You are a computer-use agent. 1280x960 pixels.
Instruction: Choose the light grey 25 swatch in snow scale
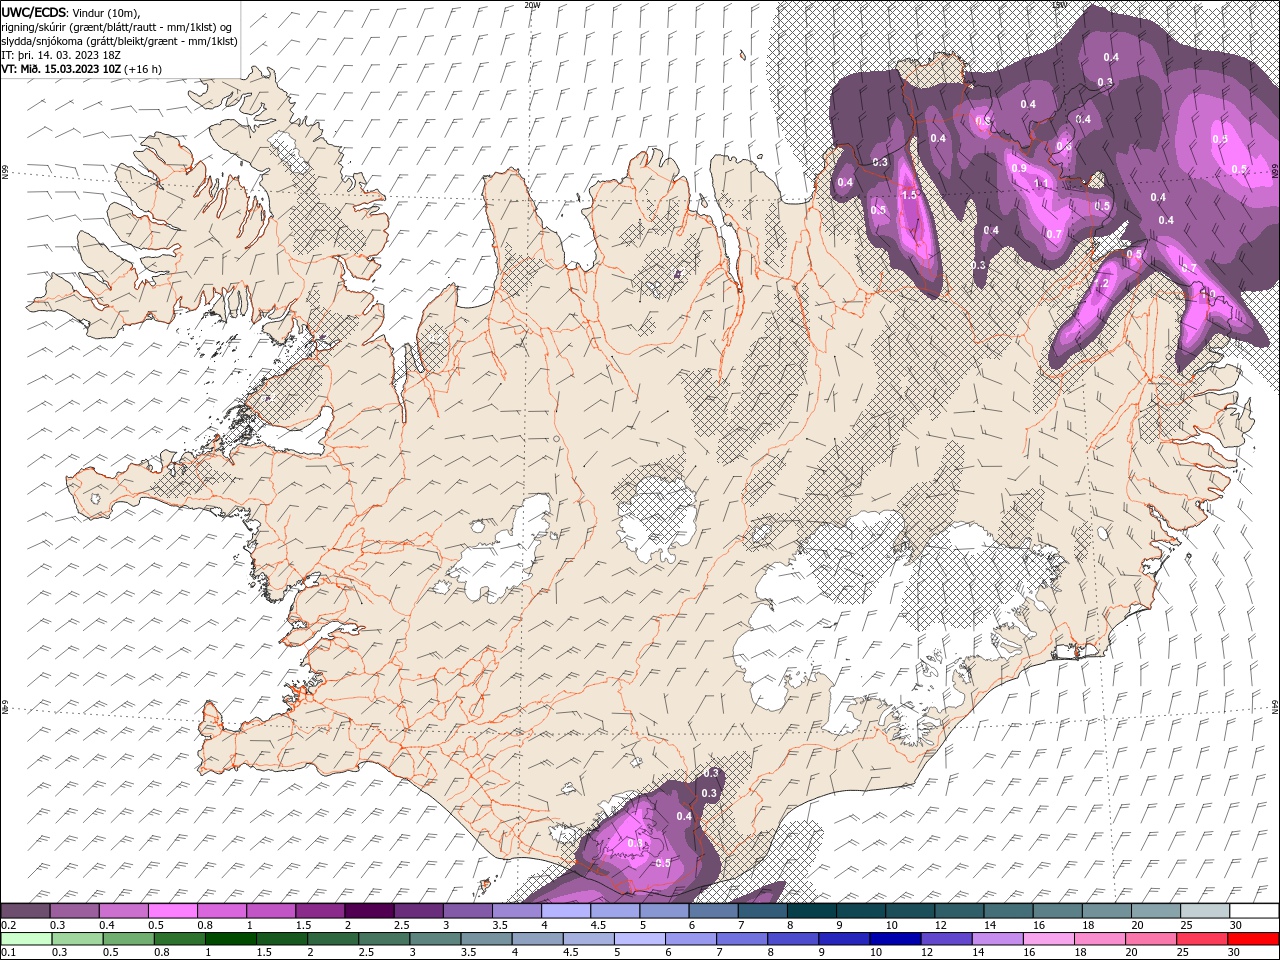[1206, 911]
